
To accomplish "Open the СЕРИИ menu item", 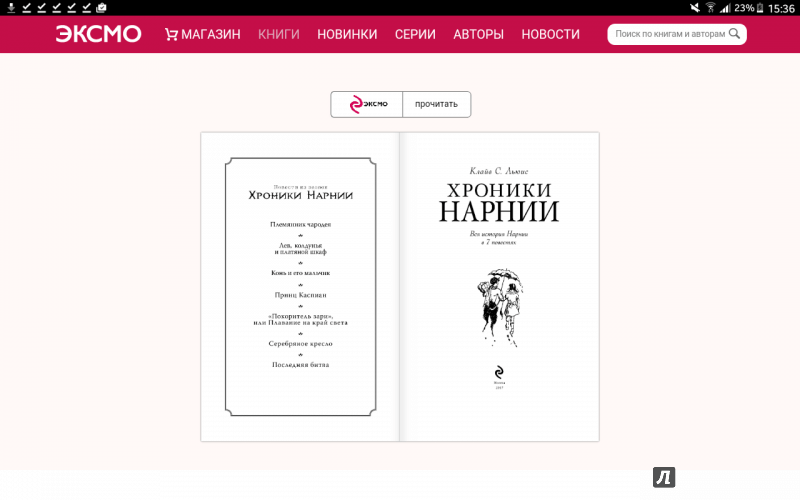I will [415, 34].
